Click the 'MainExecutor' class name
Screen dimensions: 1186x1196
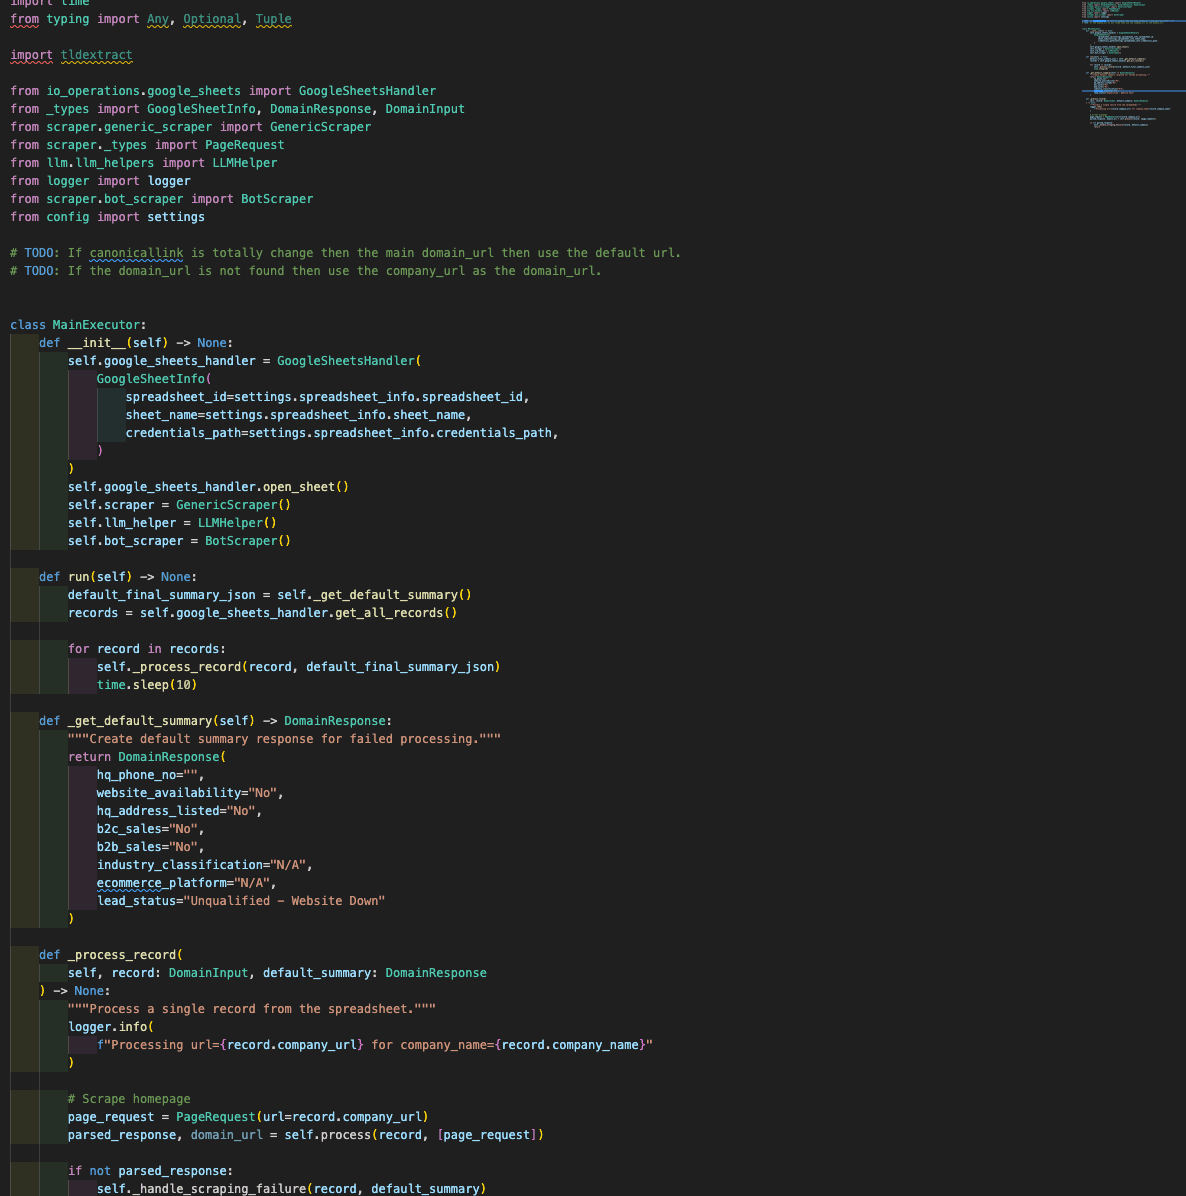pyautogui.click(x=96, y=325)
